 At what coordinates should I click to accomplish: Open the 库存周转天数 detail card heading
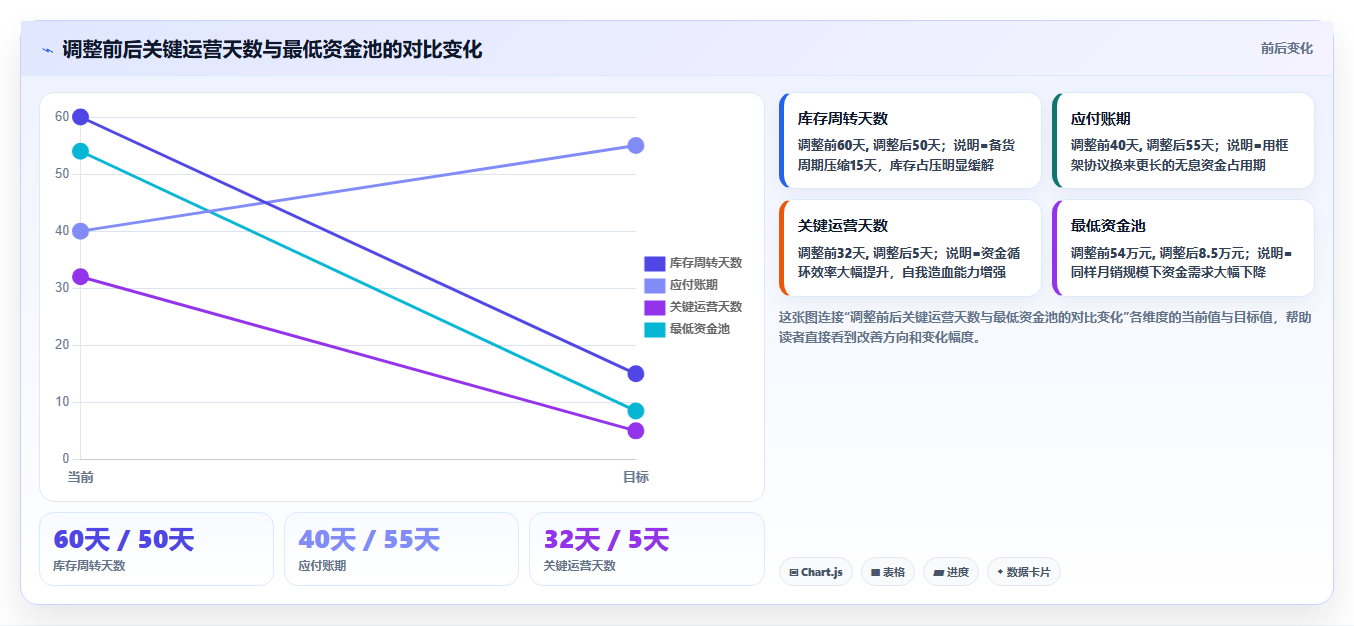[843, 119]
